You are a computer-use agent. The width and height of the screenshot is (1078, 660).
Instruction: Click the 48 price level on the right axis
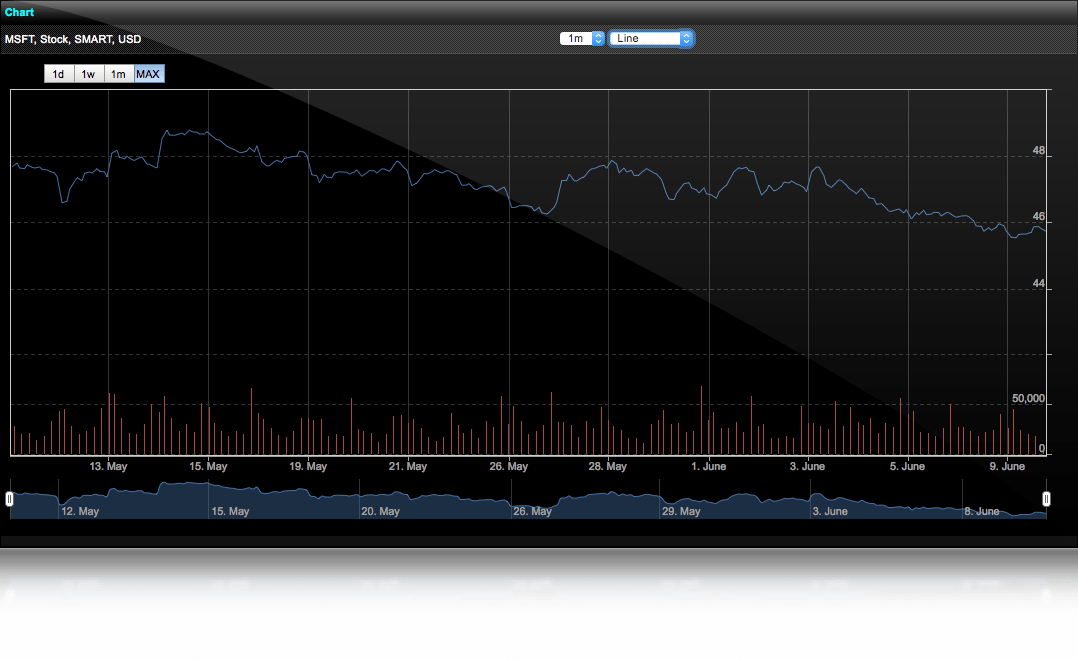coord(1038,151)
